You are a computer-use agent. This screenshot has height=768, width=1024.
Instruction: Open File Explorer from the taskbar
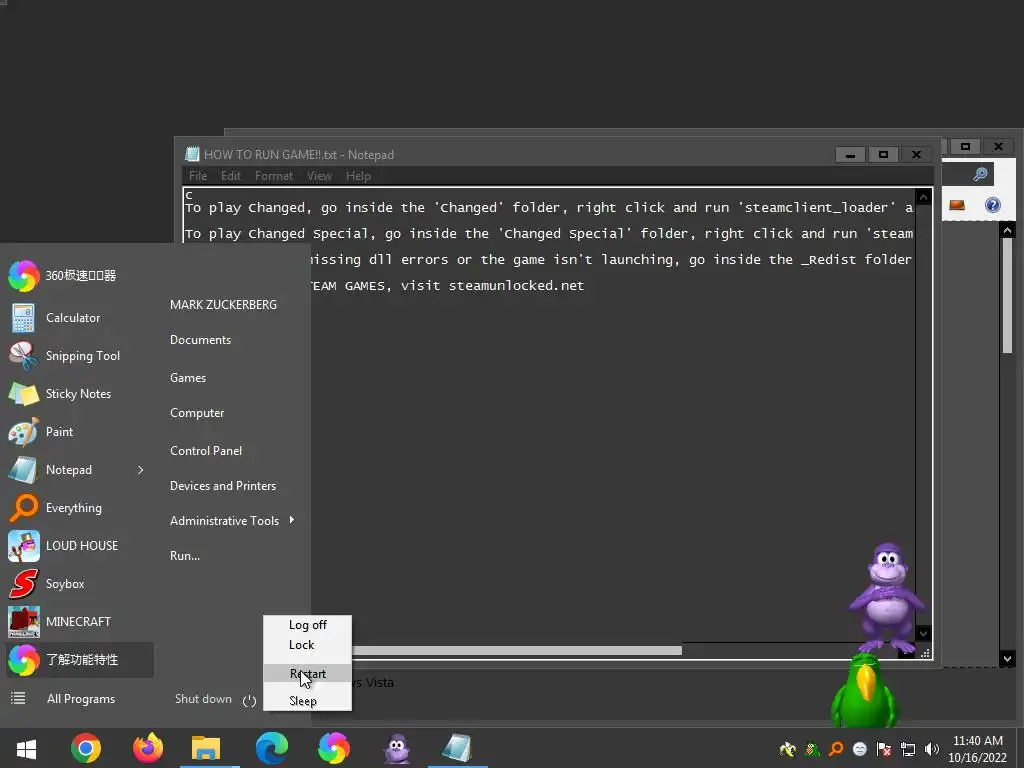(x=206, y=748)
